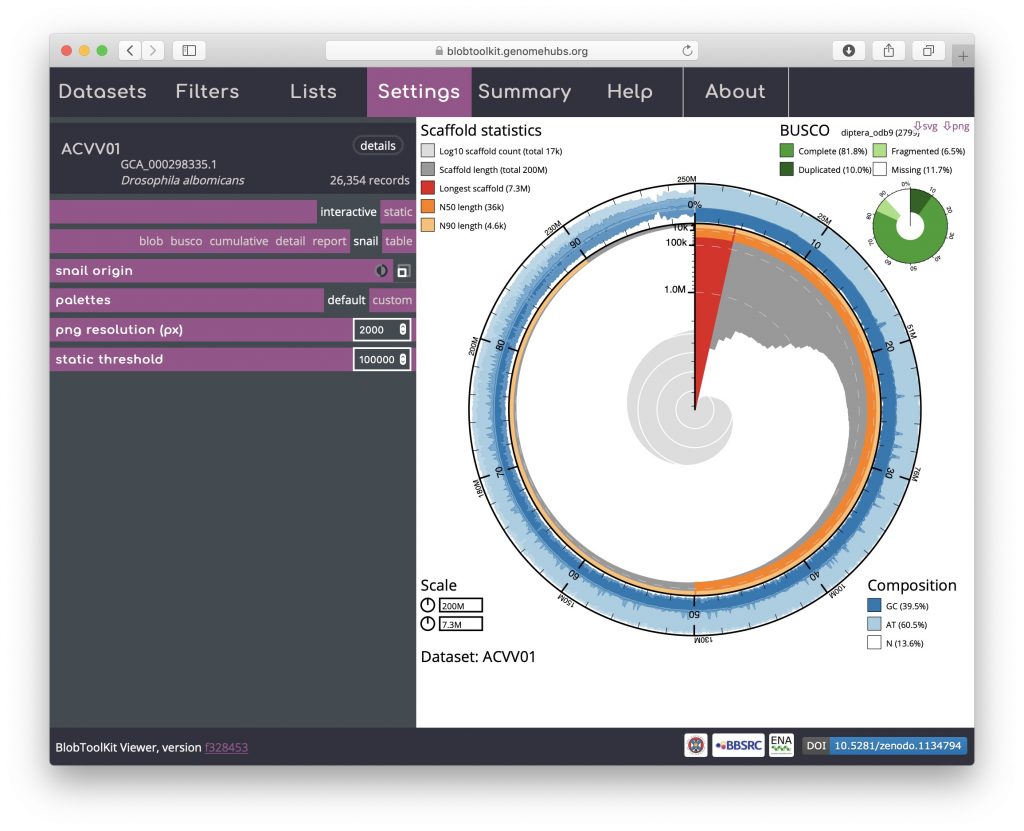The height and width of the screenshot is (831, 1024).
Task: Click the BBSRC logo in footer
Action: click(x=738, y=746)
